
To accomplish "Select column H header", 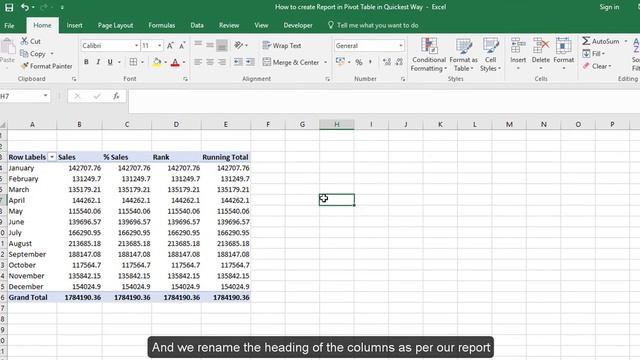I will tap(337, 124).
